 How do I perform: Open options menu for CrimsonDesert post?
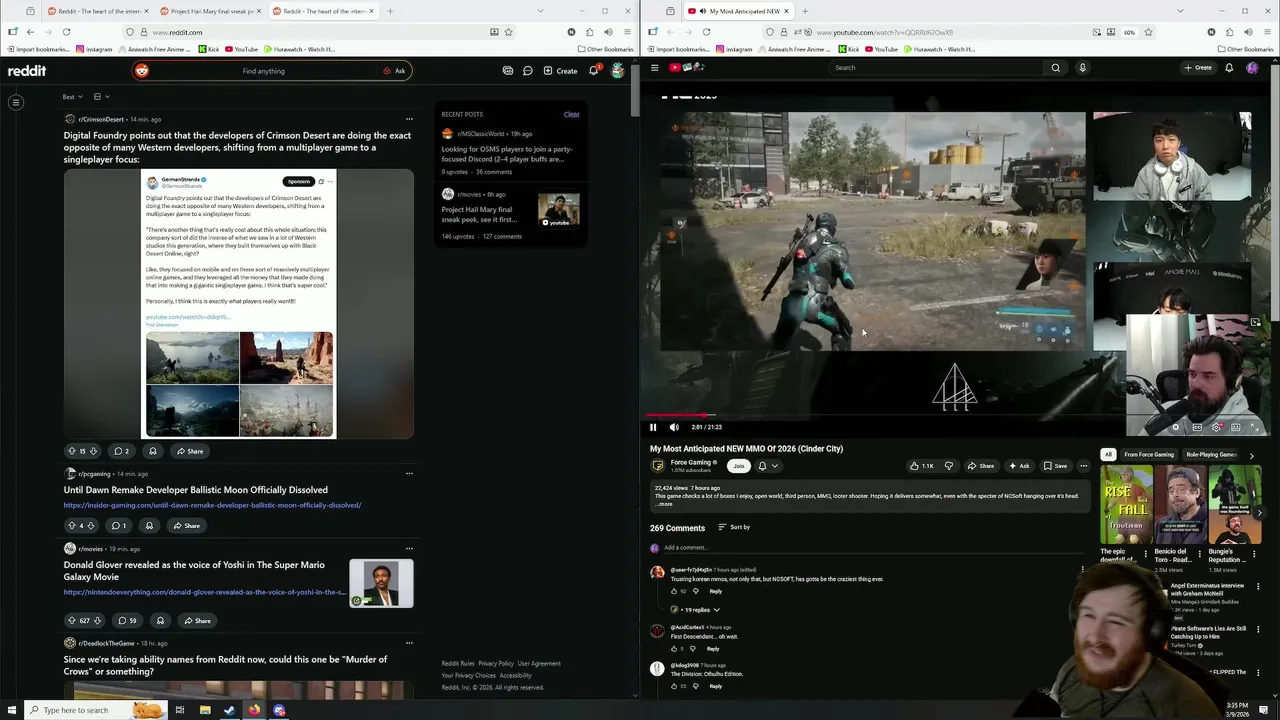(x=409, y=119)
